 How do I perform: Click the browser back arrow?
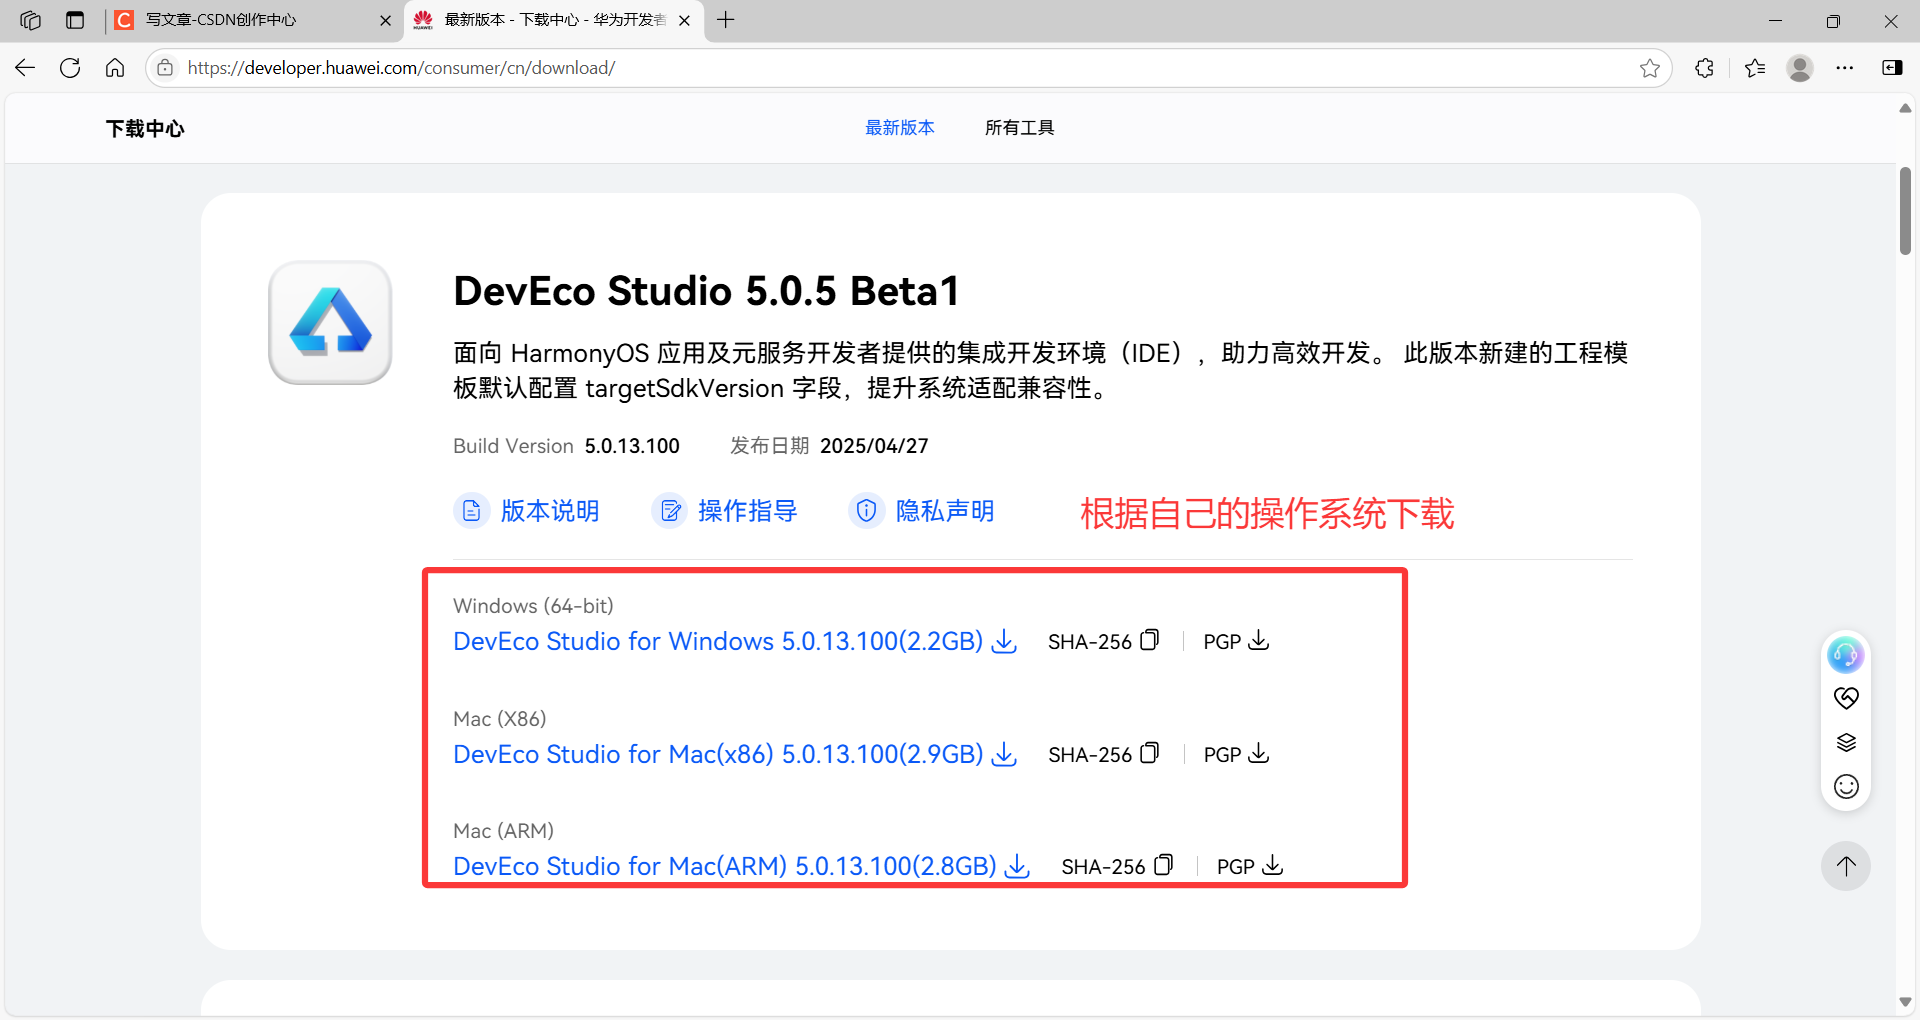25,68
